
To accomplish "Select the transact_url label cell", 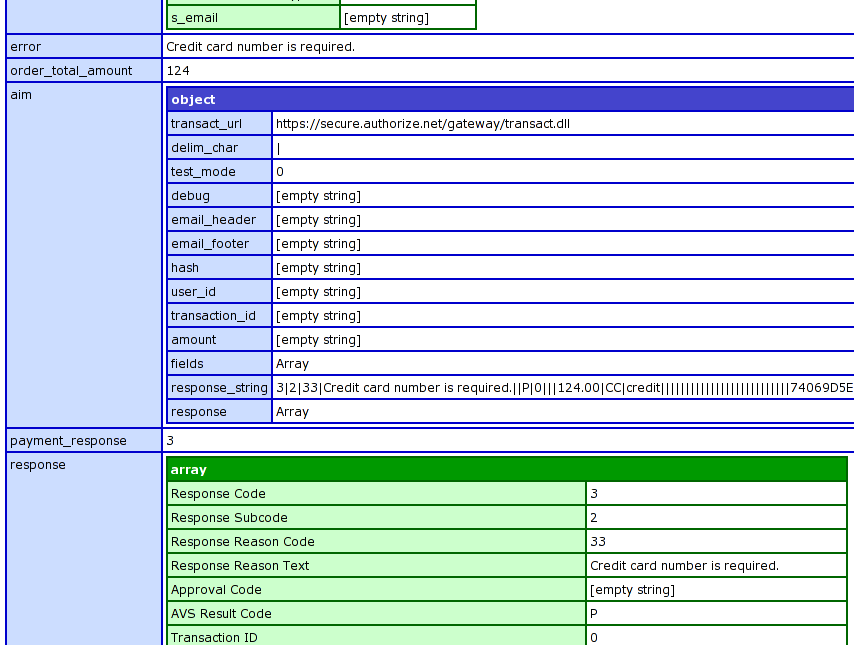I will point(219,124).
